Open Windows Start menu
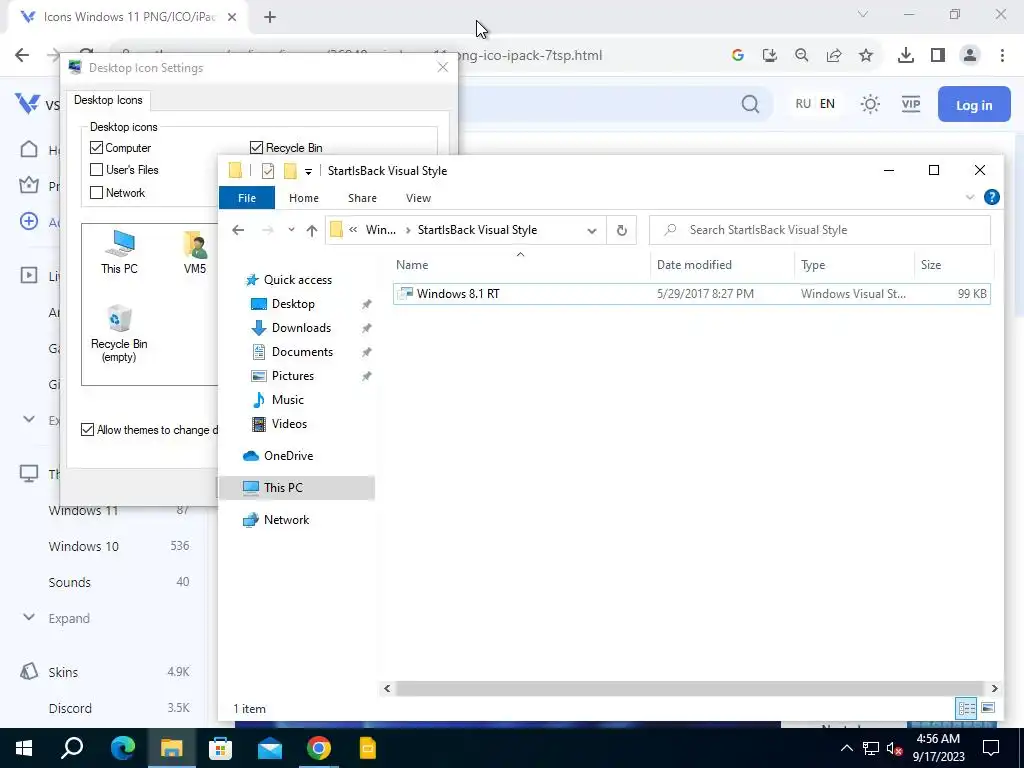The image size is (1024, 768). tap(24, 748)
